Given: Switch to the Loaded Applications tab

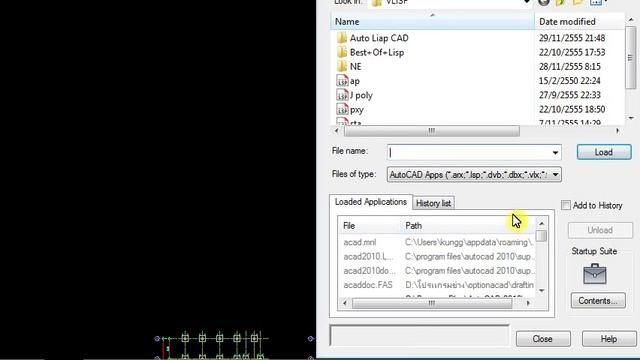Looking at the screenshot, I should click(x=371, y=202).
